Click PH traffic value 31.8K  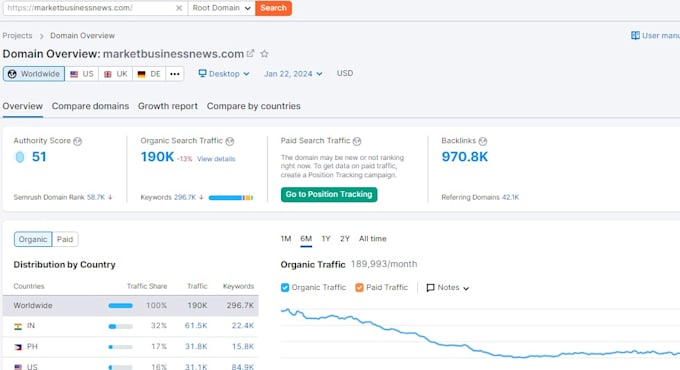coord(196,347)
